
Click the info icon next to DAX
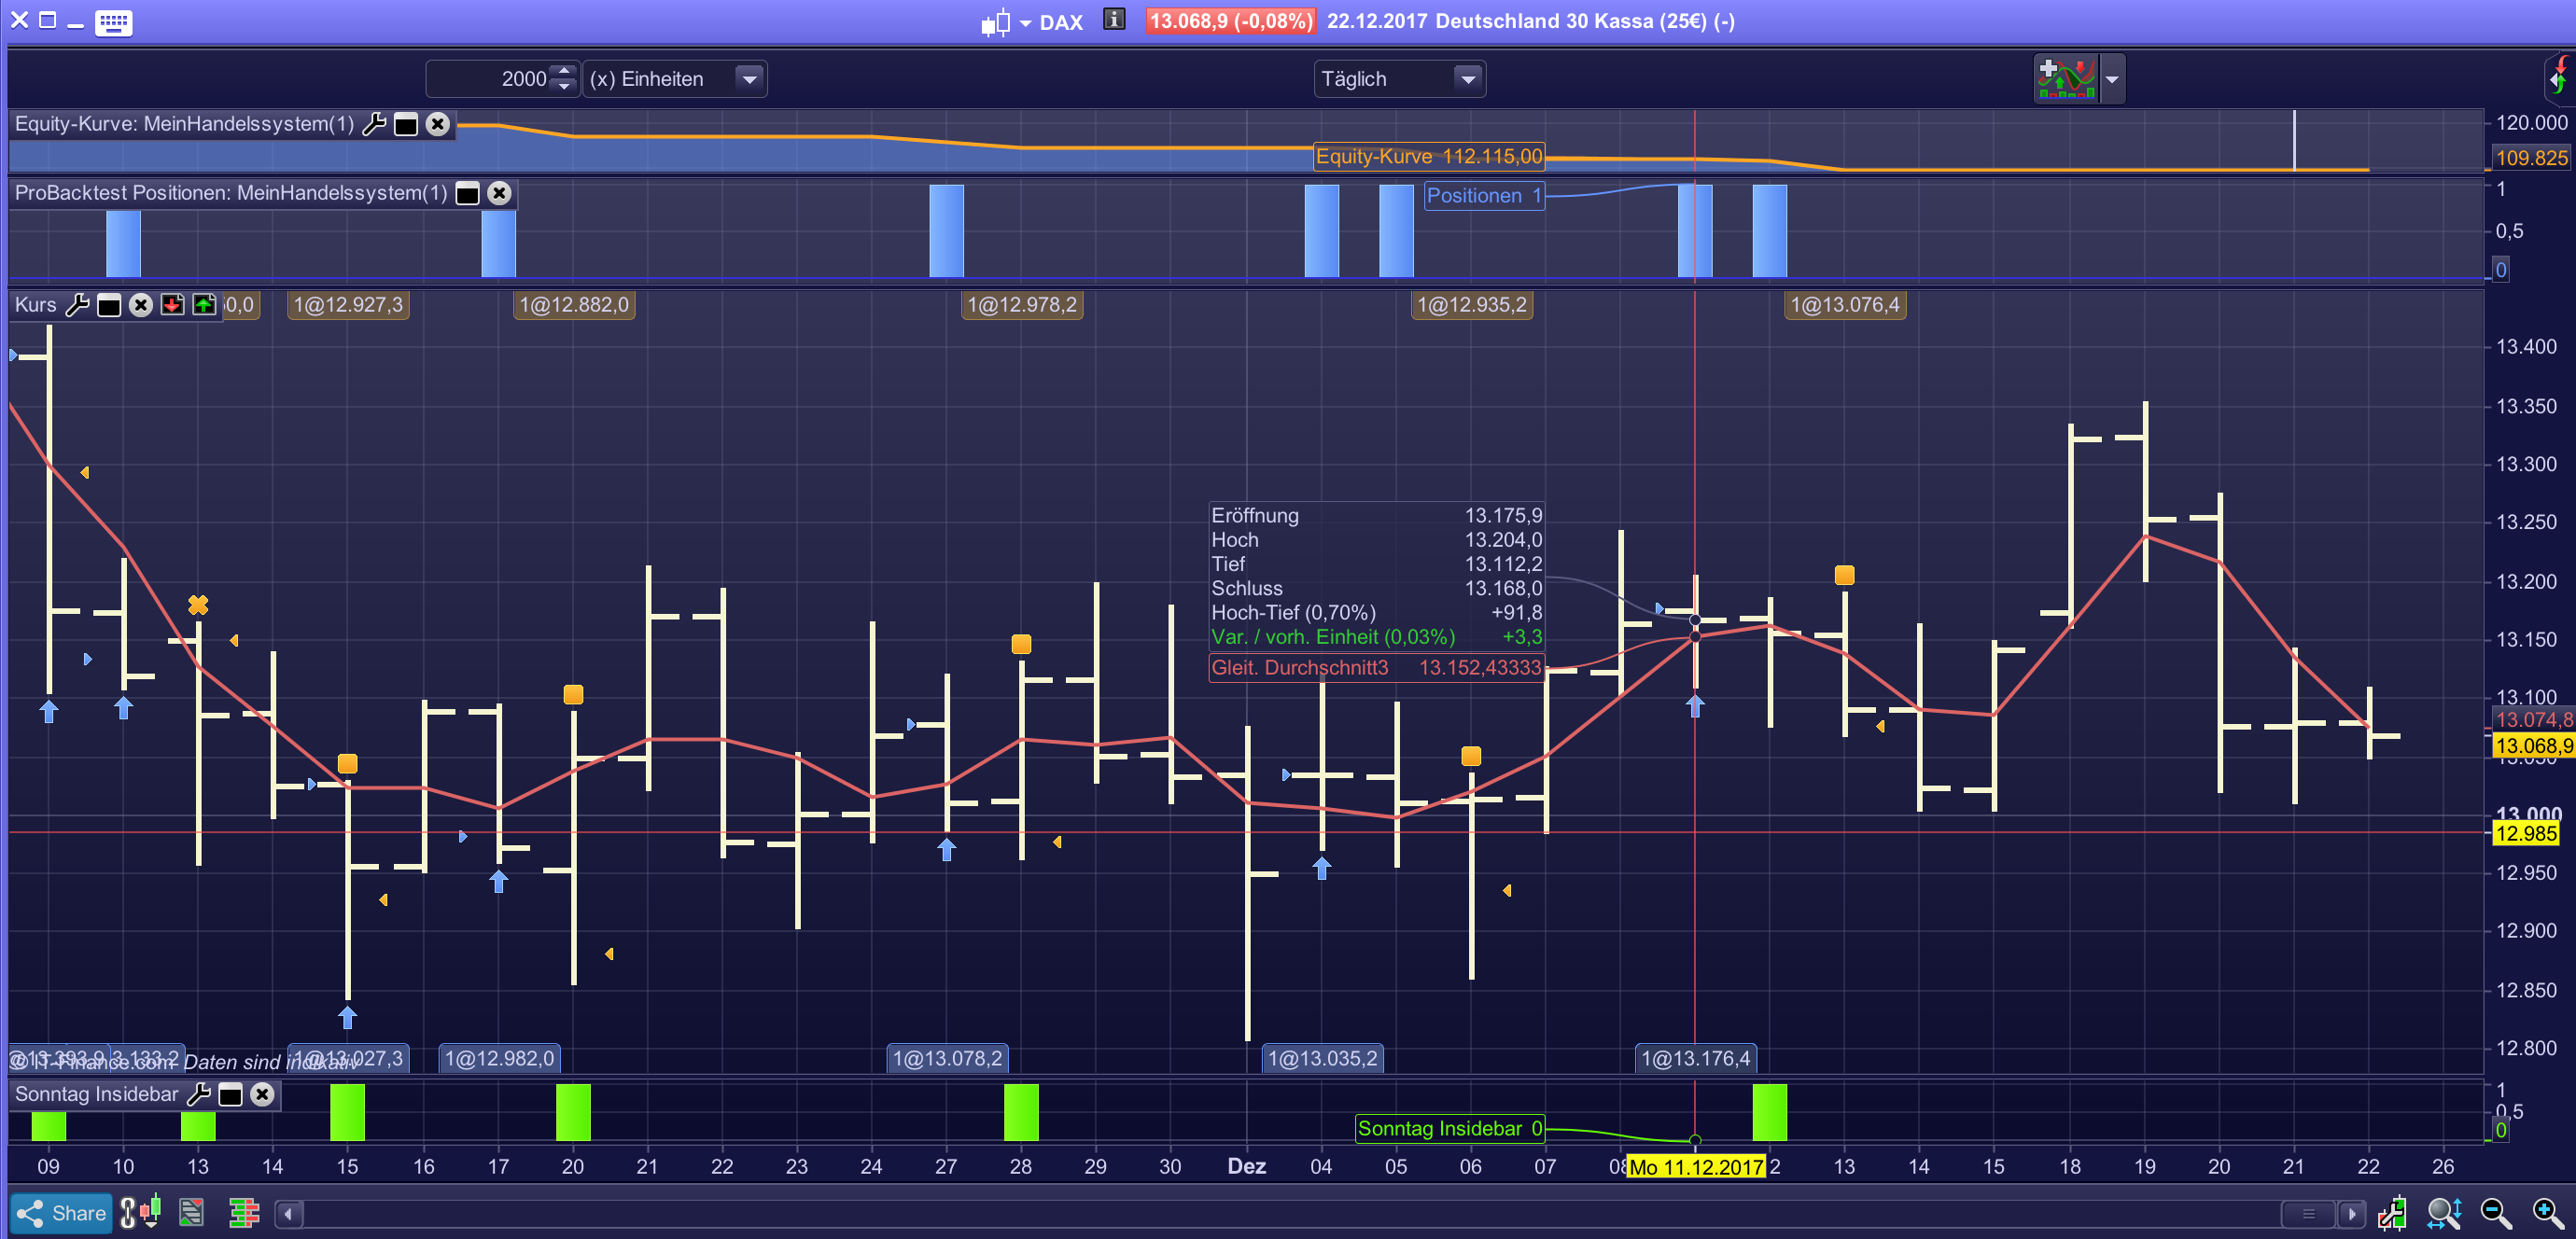[x=1114, y=20]
